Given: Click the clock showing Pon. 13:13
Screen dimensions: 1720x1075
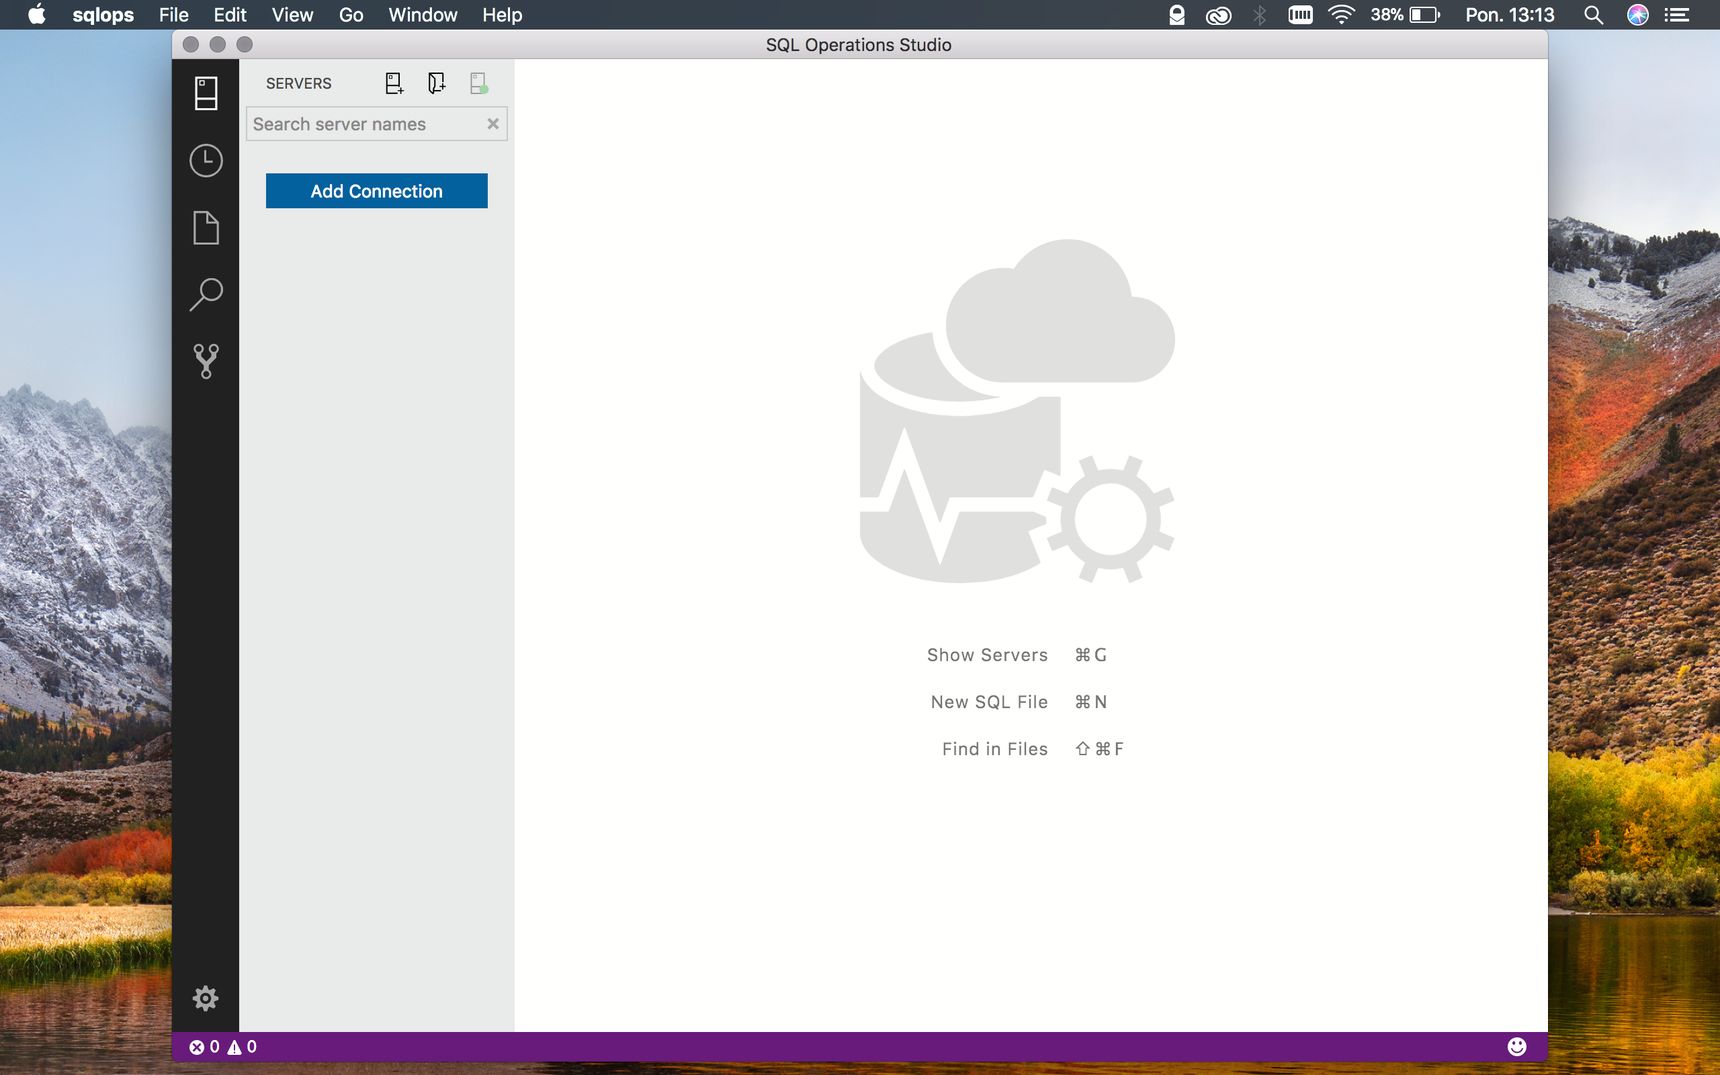Looking at the screenshot, I should [x=1510, y=15].
